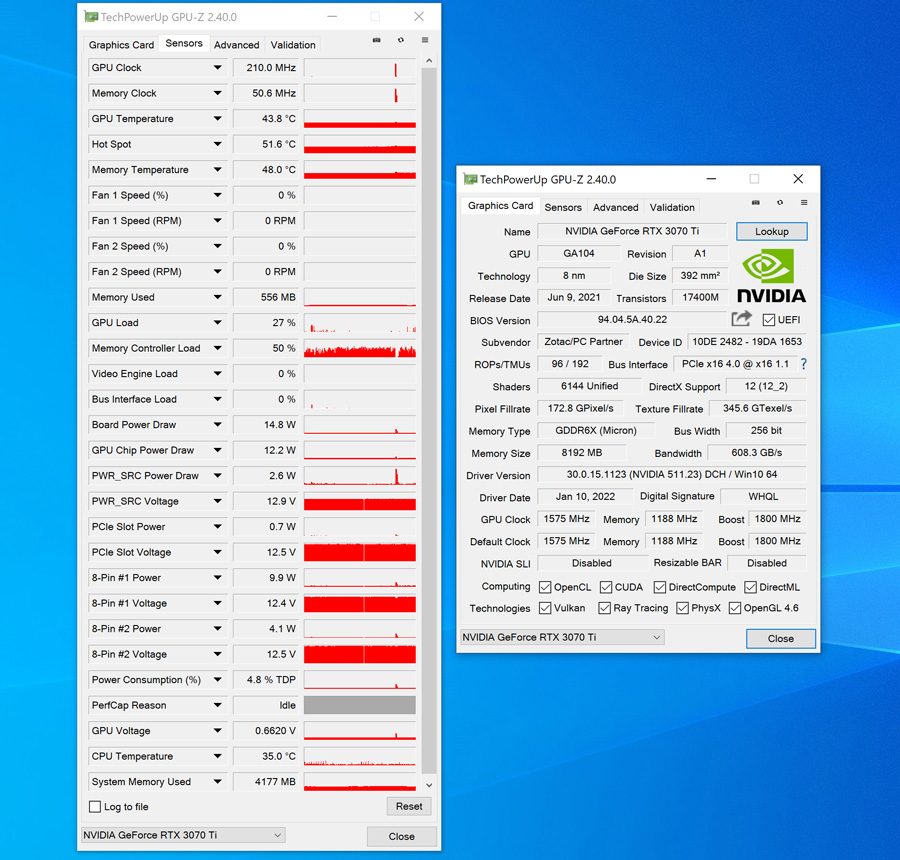Toggle the DirectCompute checkbox
Image resolution: width=900 pixels, height=860 pixels.
coord(660,587)
